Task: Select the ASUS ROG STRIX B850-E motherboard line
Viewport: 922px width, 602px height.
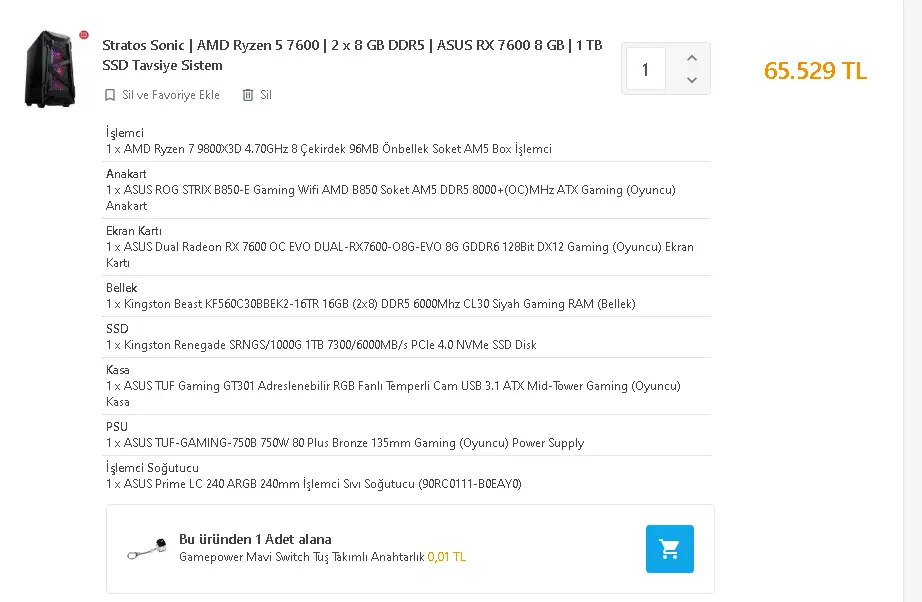Action: pos(390,198)
